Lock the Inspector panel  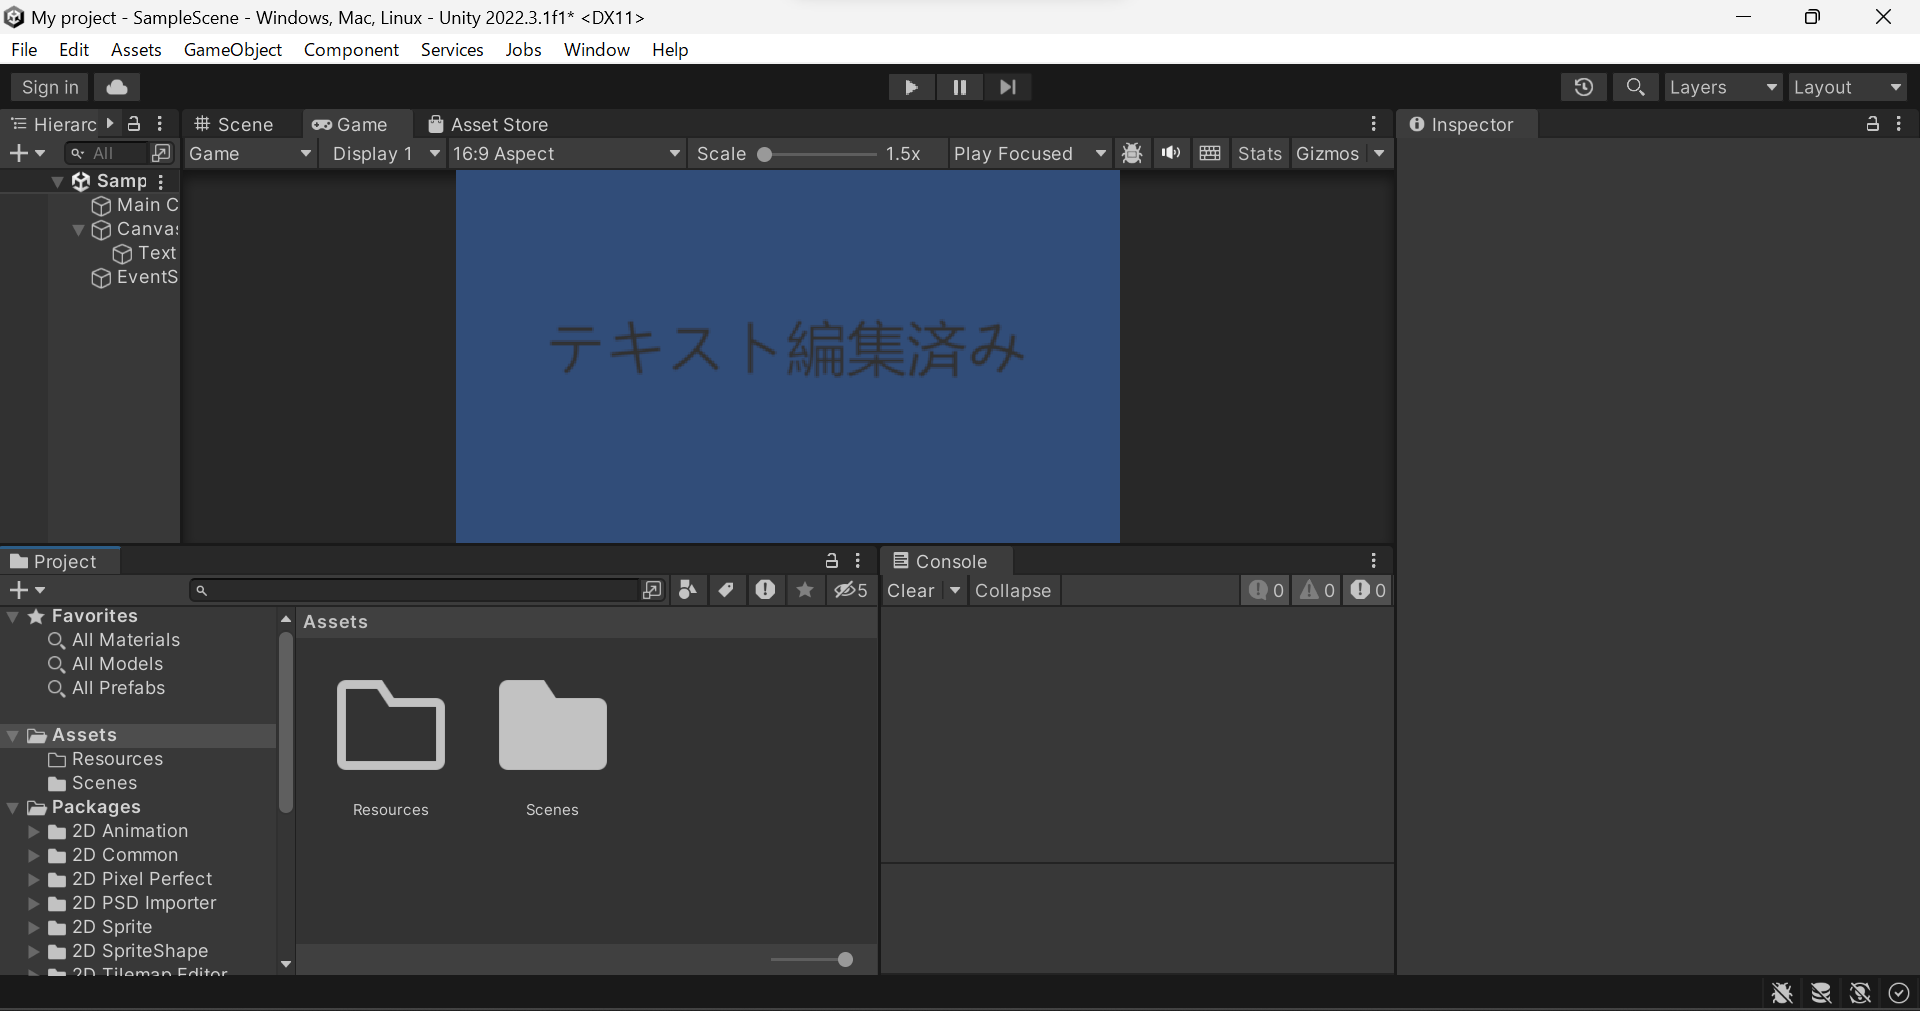click(x=1873, y=124)
